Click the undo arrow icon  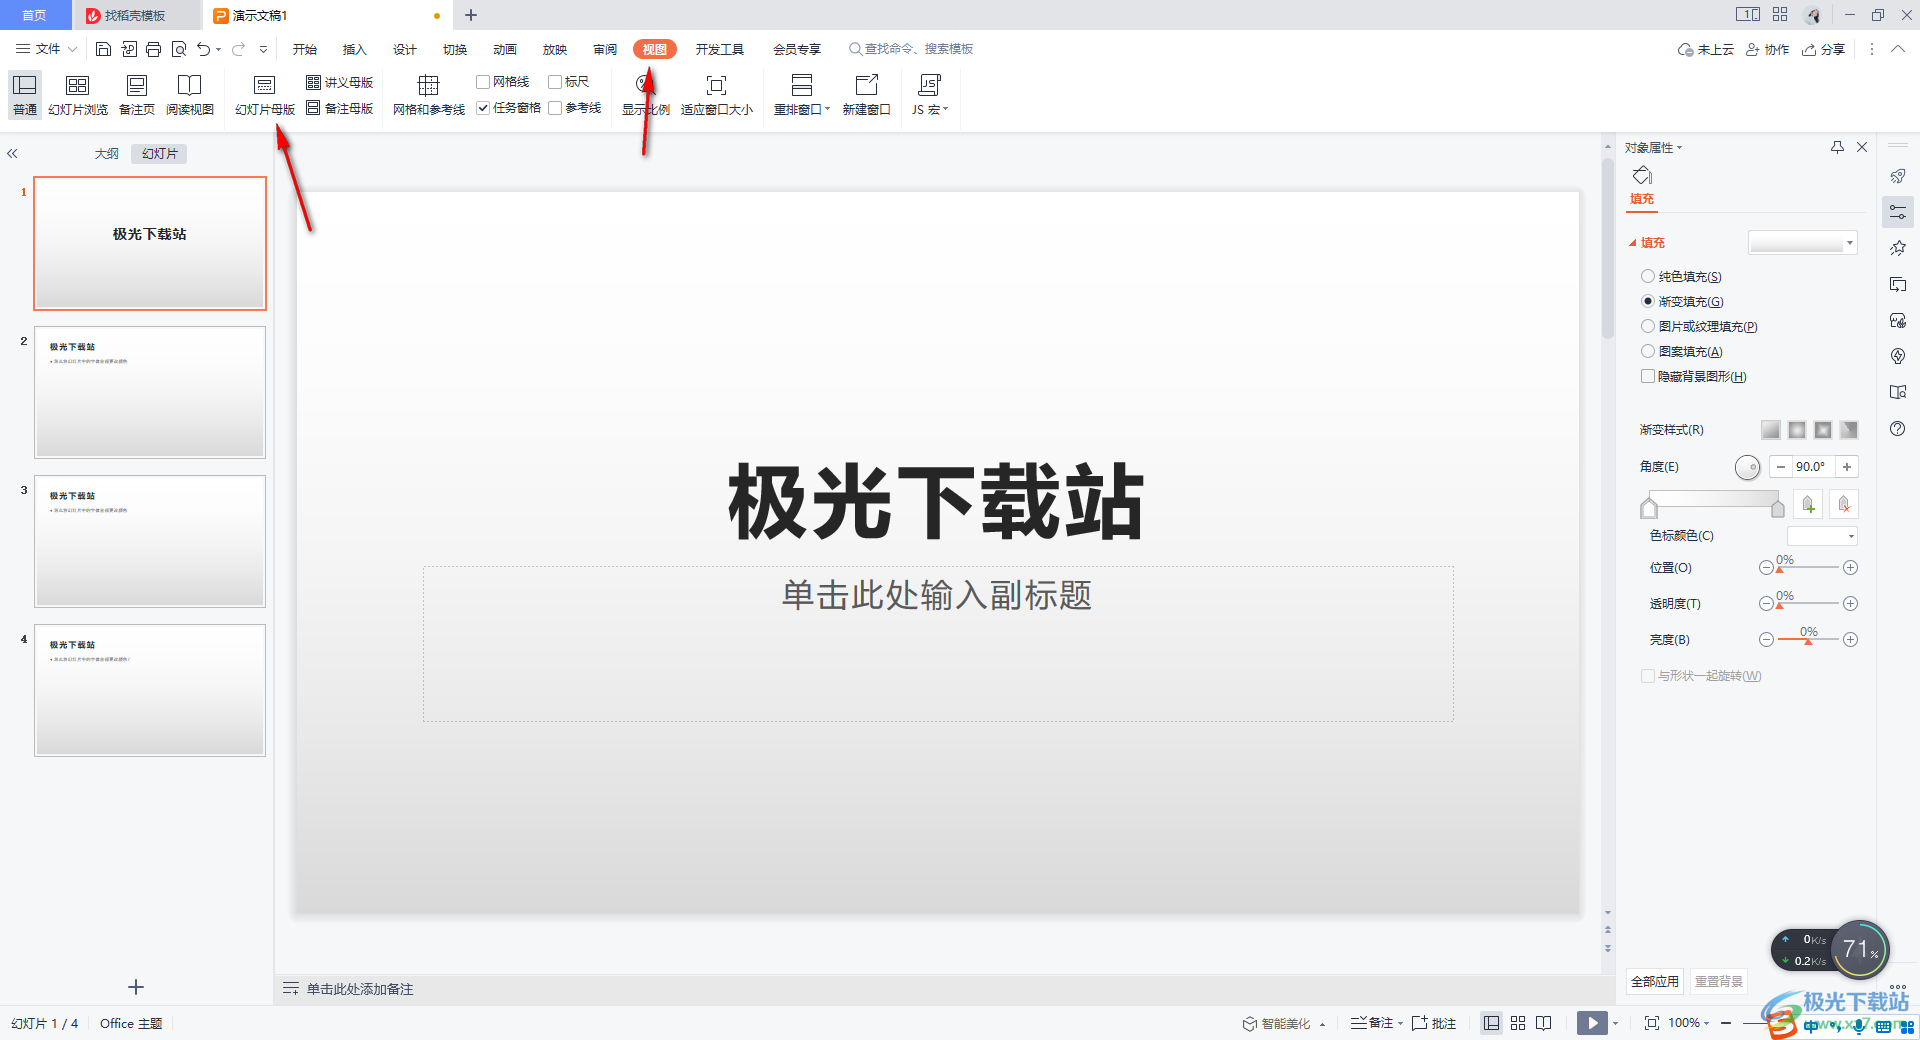[204, 49]
